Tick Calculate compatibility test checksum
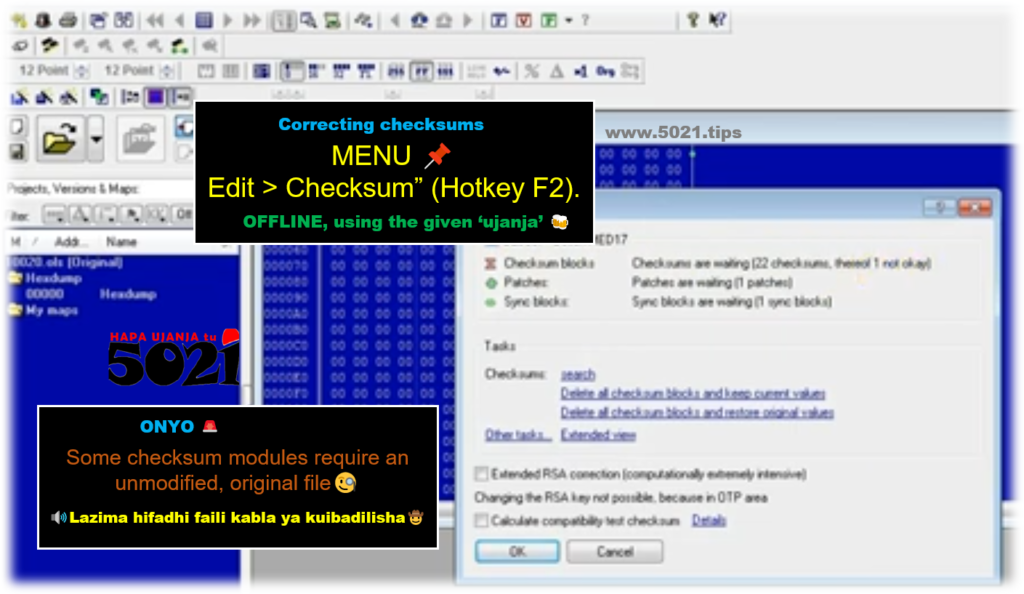Image resolution: width=1024 pixels, height=594 pixels. 482,521
